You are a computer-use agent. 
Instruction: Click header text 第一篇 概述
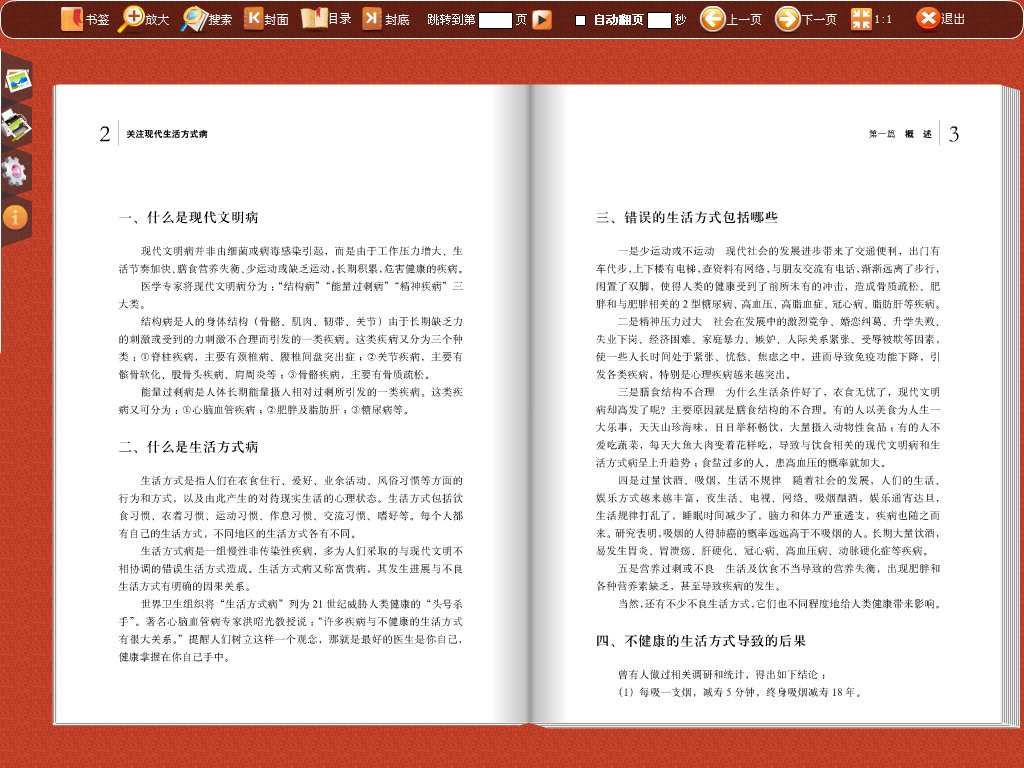[x=900, y=134]
